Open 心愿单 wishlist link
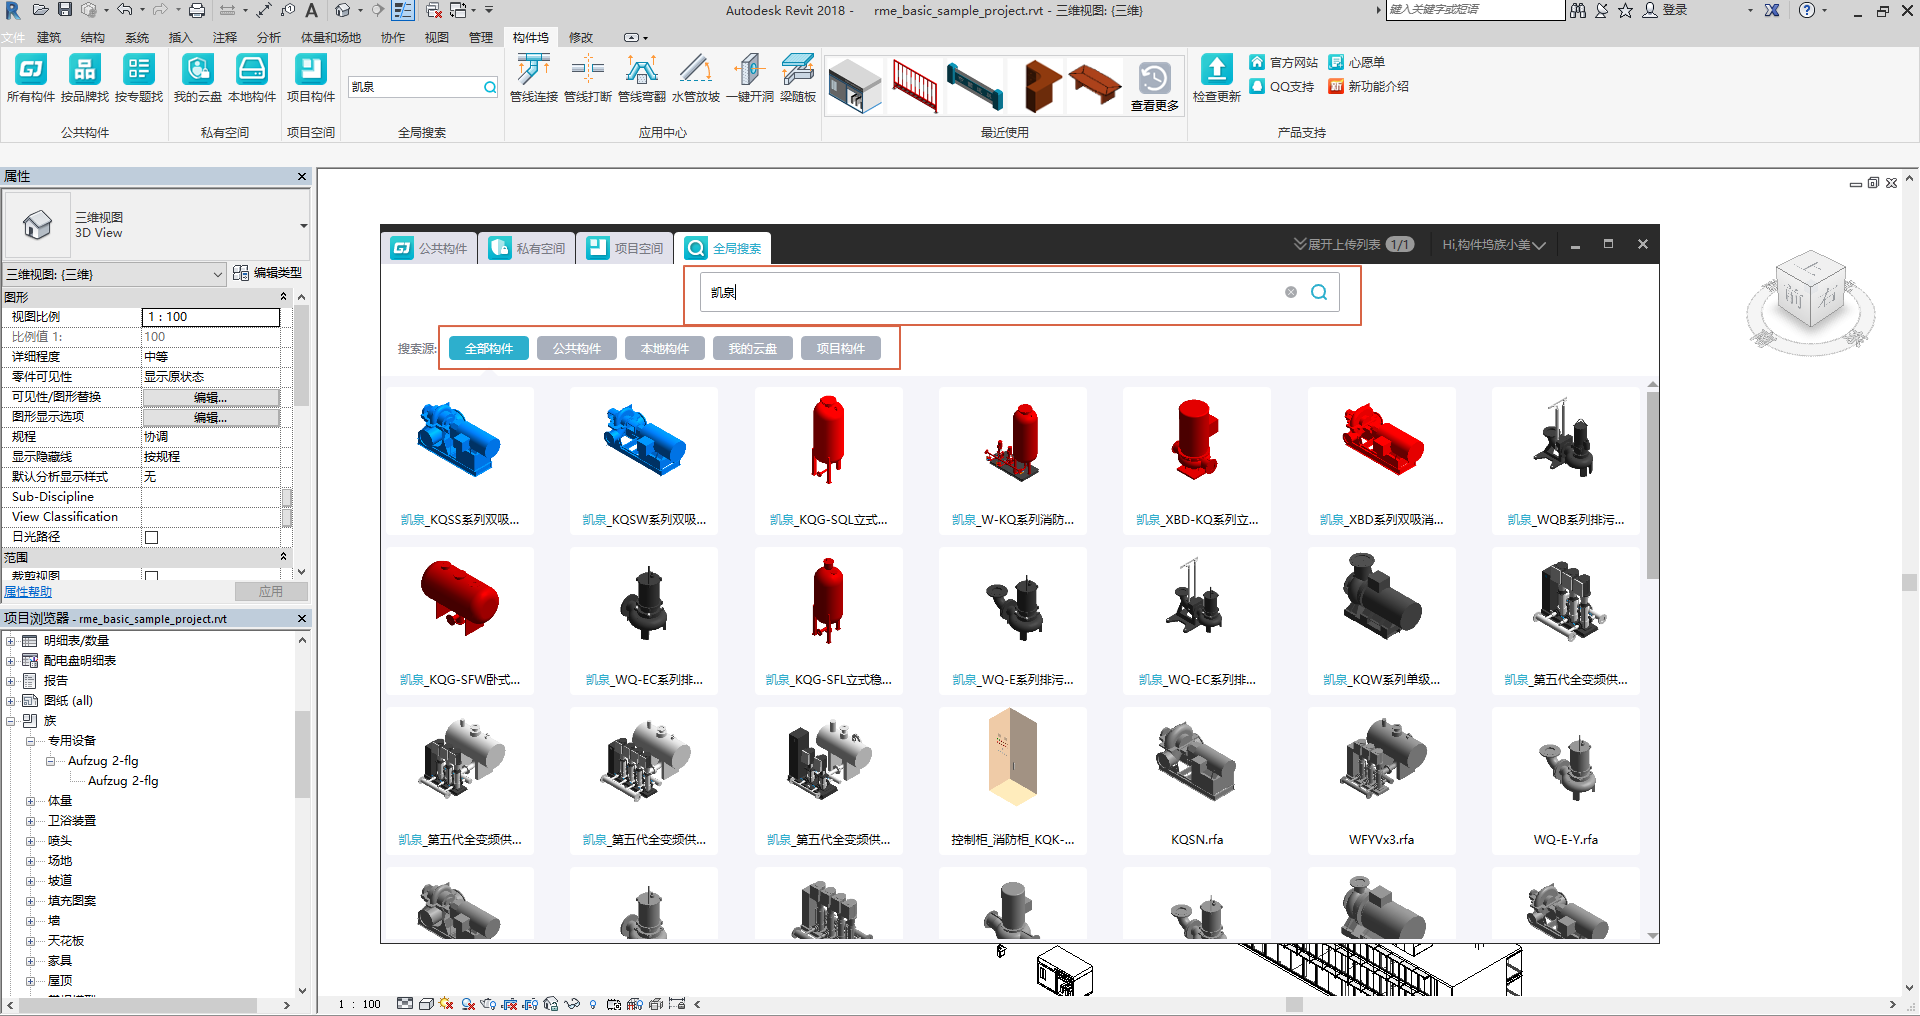The image size is (1920, 1016). (1357, 62)
